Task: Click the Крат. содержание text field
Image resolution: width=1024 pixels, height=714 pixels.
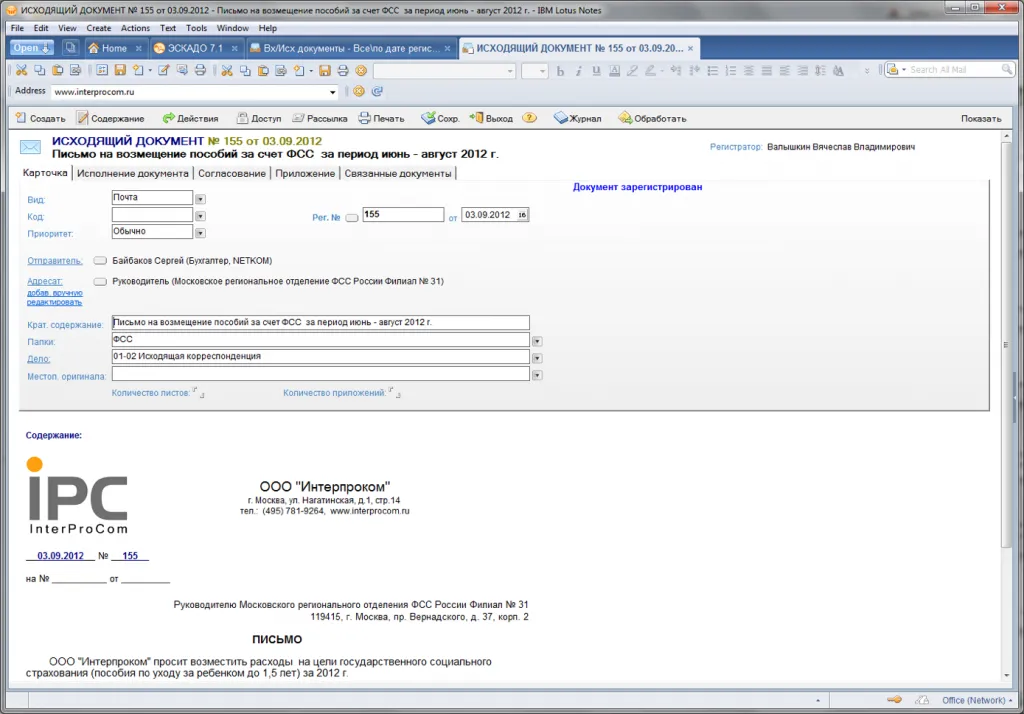Action: (x=320, y=323)
